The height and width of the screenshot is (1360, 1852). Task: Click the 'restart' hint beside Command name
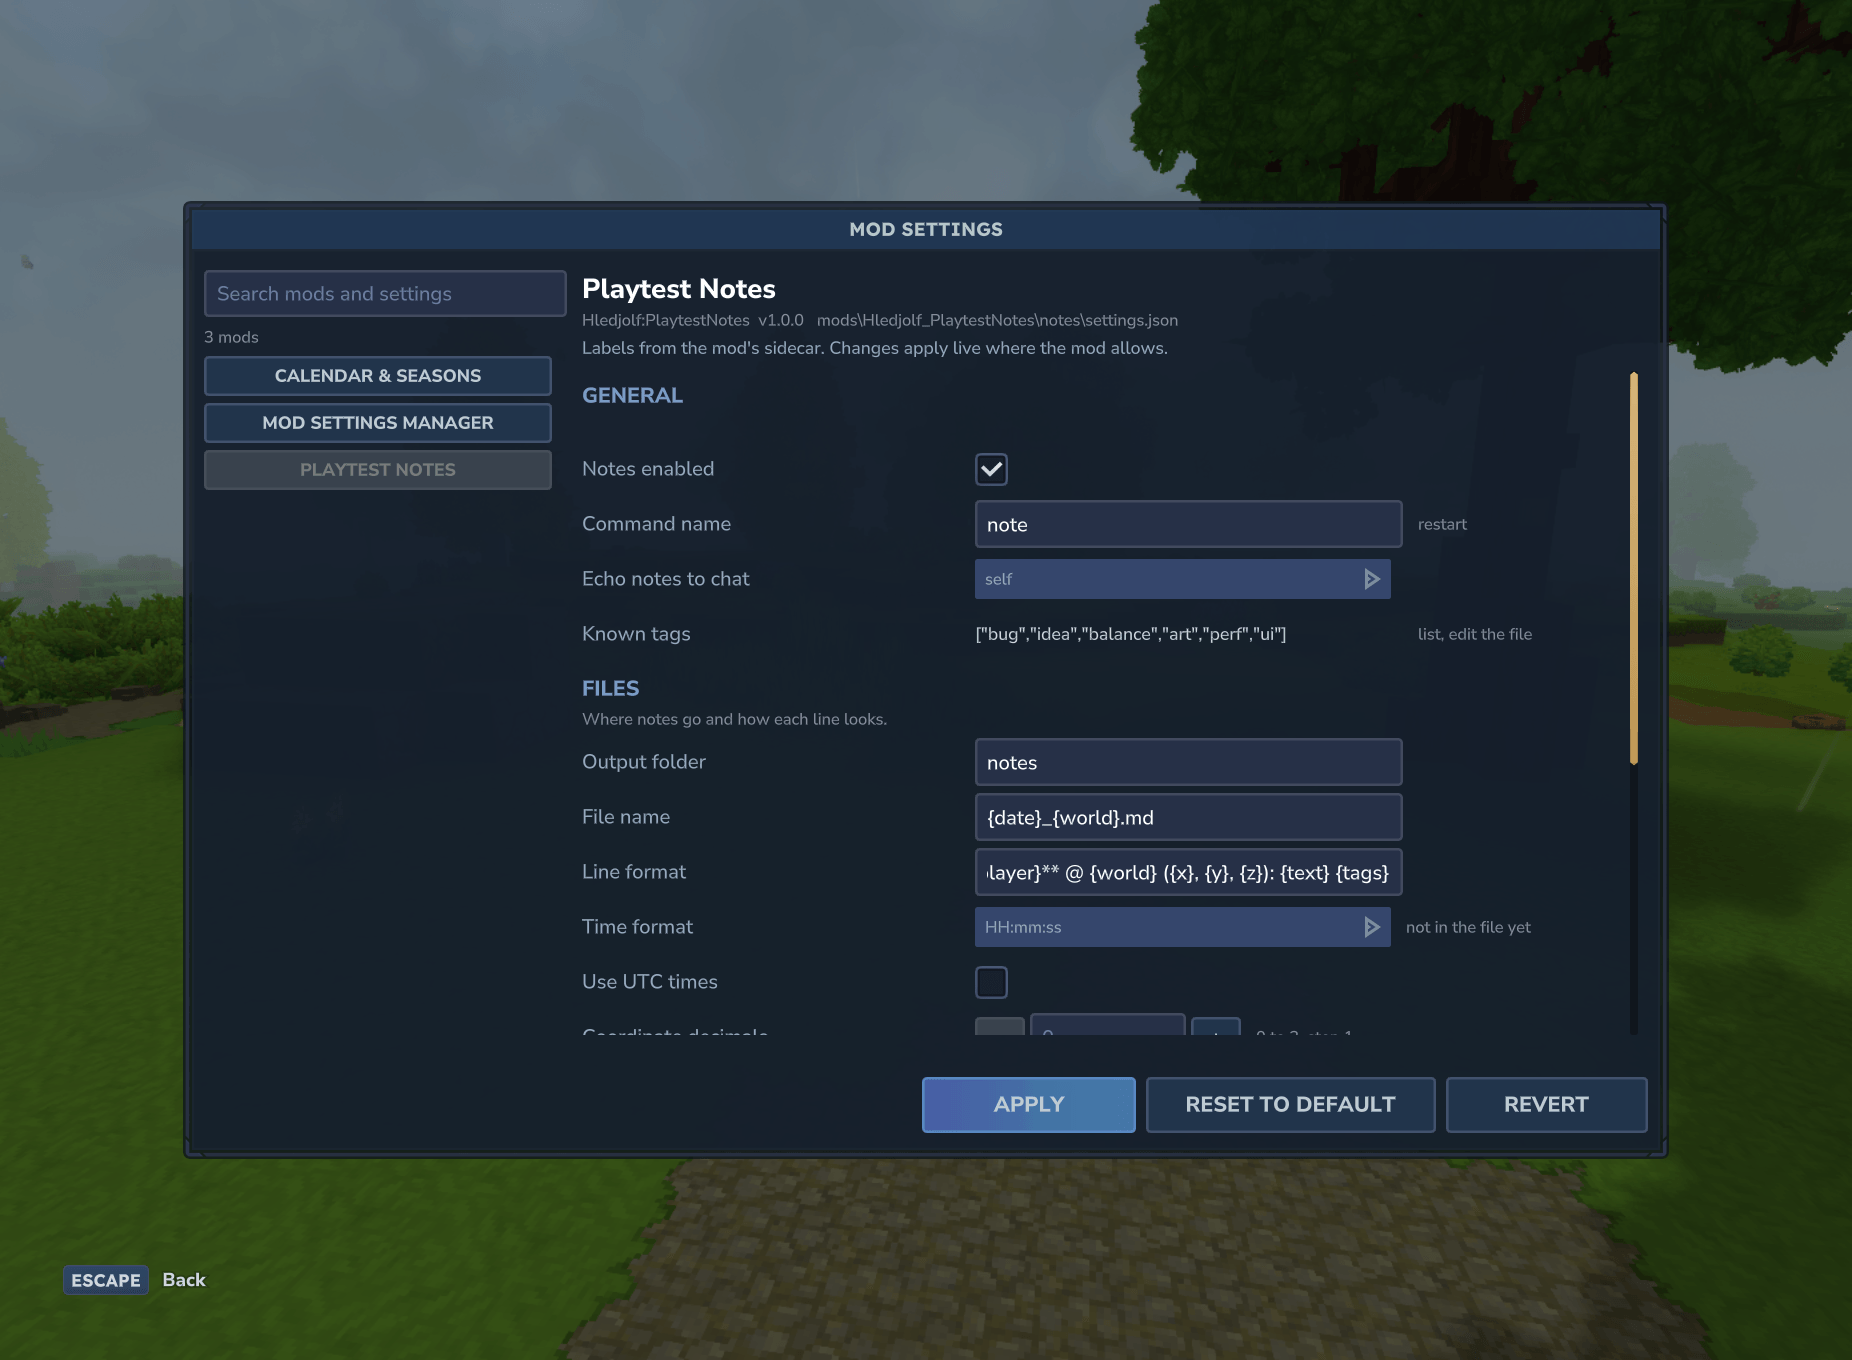(1442, 524)
